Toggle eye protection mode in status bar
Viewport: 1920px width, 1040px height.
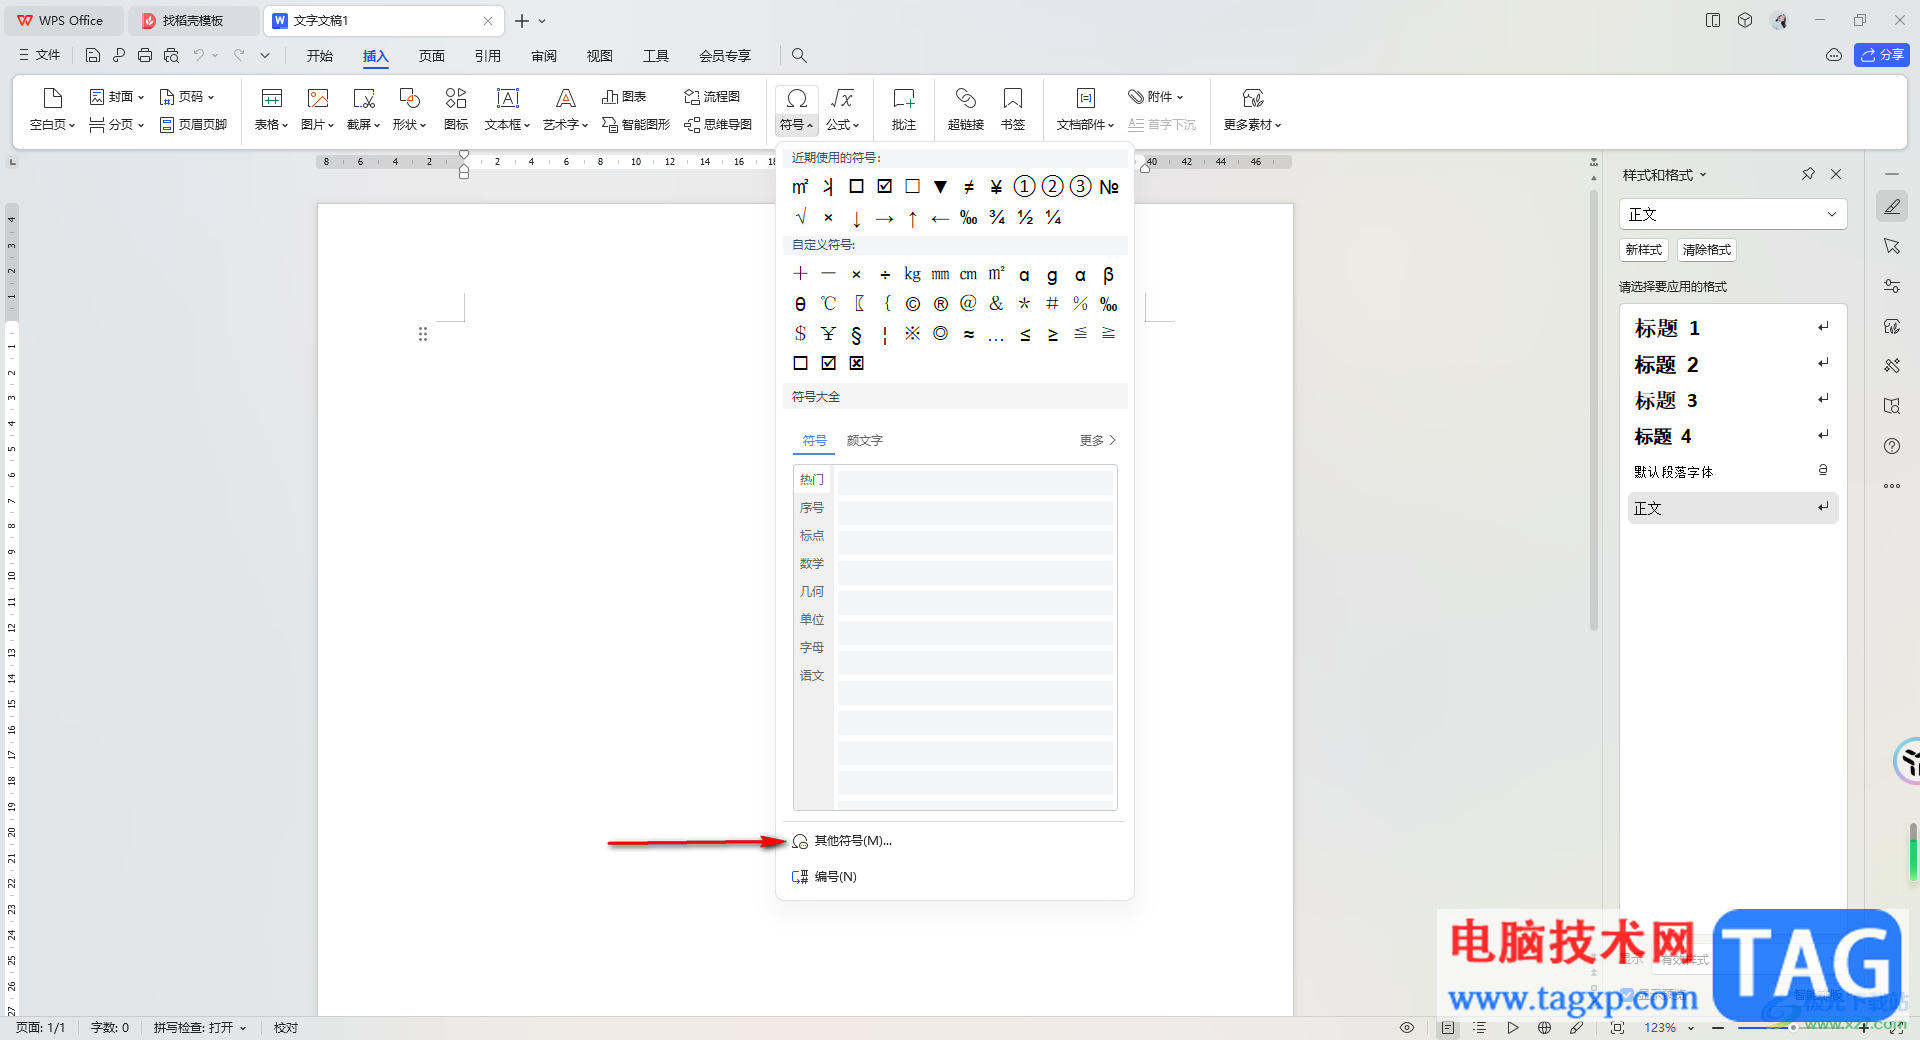click(1407, 1028)
